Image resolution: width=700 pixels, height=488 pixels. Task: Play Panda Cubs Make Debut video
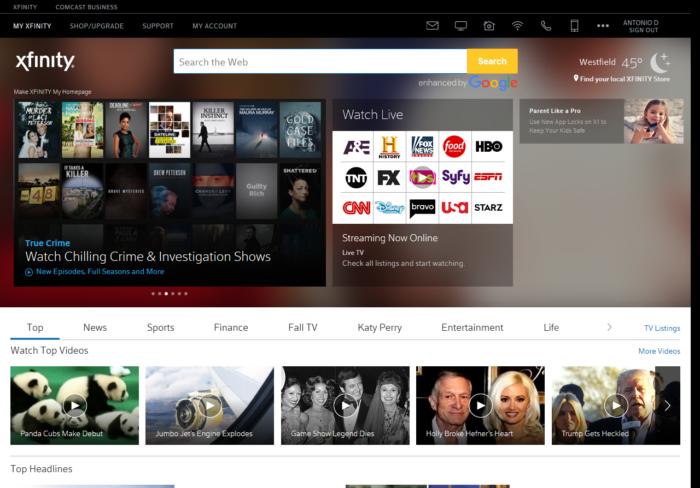(75, 405)
